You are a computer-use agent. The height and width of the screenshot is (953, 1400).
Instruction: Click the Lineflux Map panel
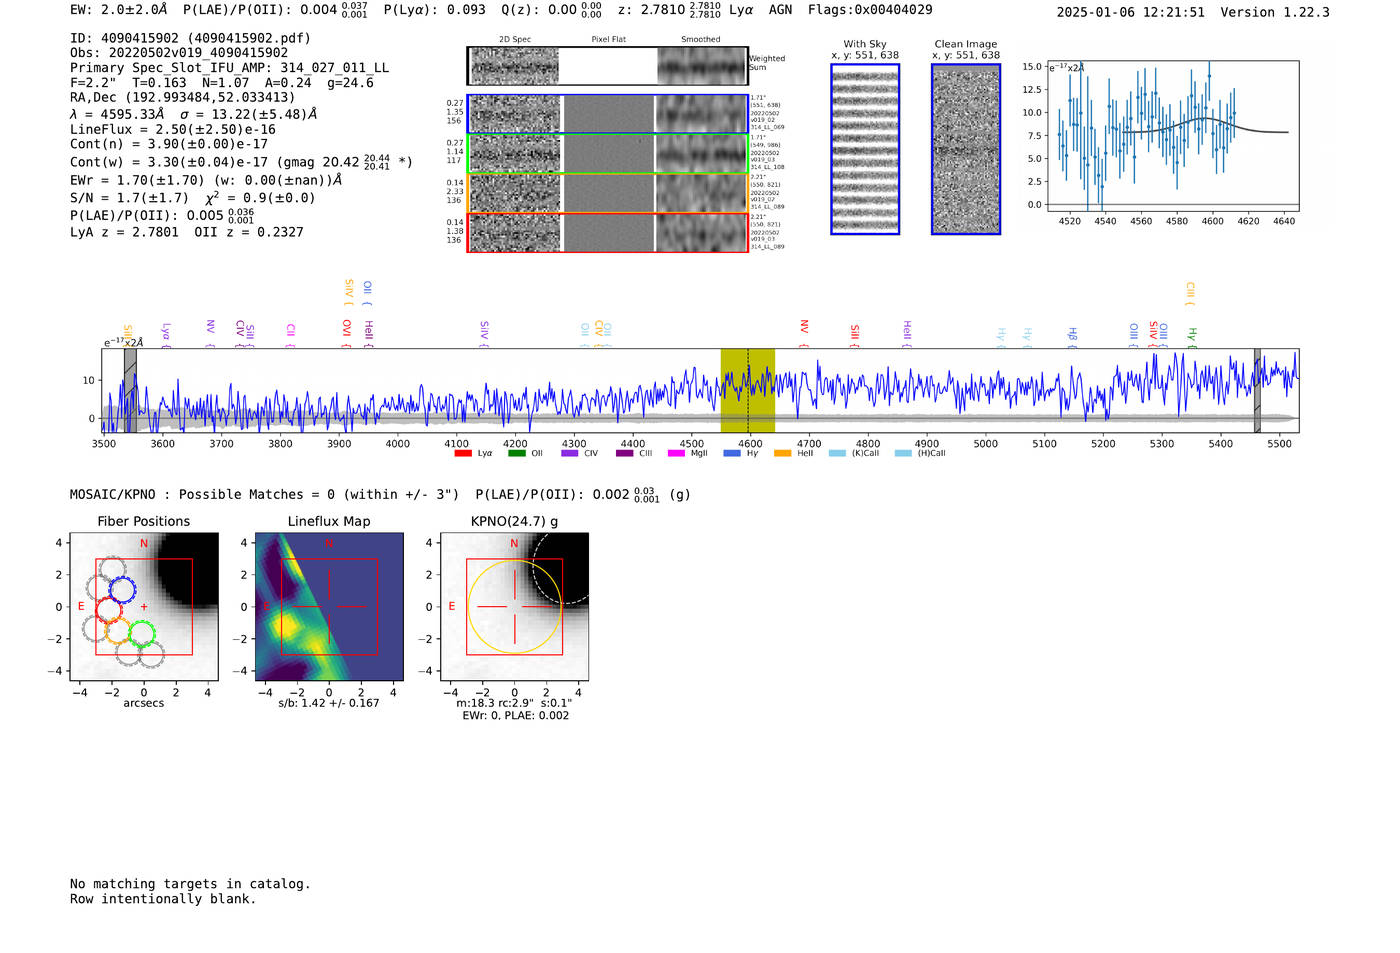pyautogui.click(x=329, y=607)
